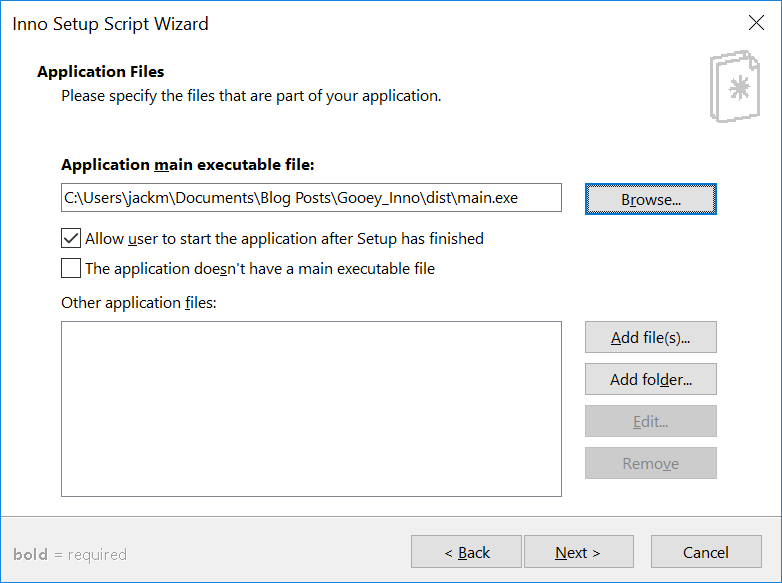This screenshot has height=583, width=782.
Task: Close the Inno Setup Script Wizard window
Action: 756,23
